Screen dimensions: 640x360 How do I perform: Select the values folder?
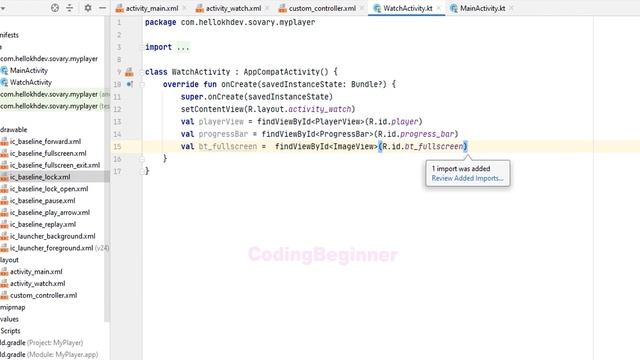coord(9,319)
